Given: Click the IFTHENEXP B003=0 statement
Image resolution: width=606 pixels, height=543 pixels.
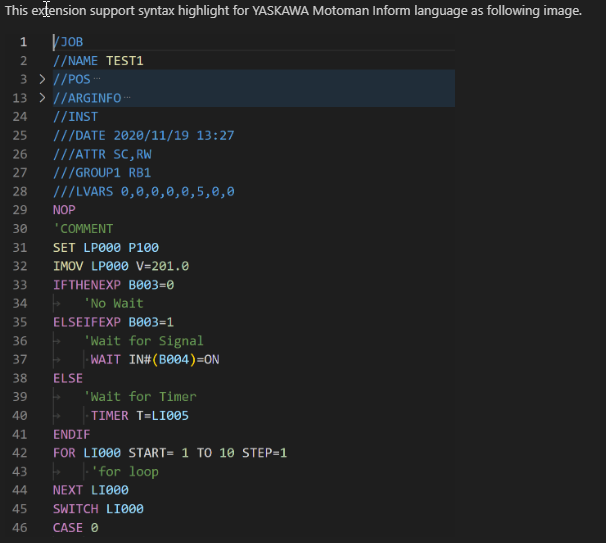Looking at the screenshot, I should coord(113,285).
